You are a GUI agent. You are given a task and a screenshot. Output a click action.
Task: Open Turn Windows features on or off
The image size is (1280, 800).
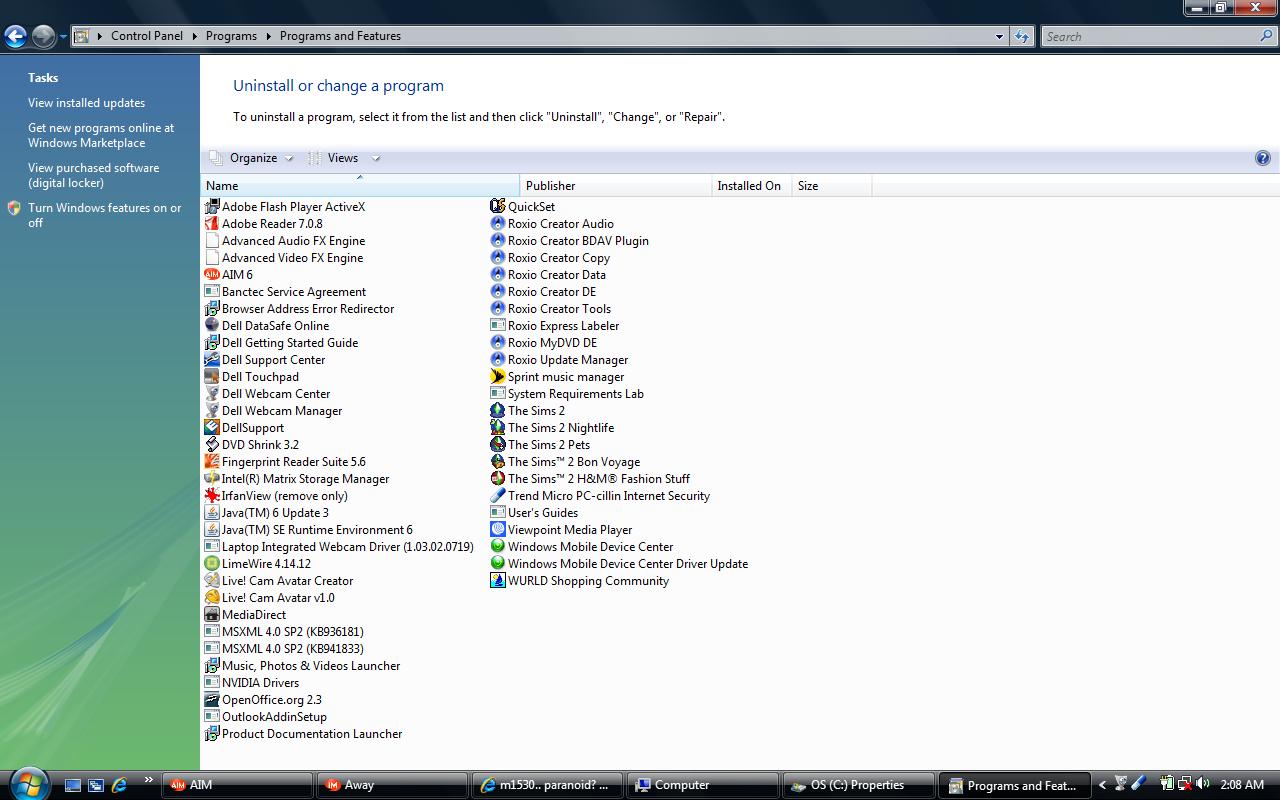[104, 215]
